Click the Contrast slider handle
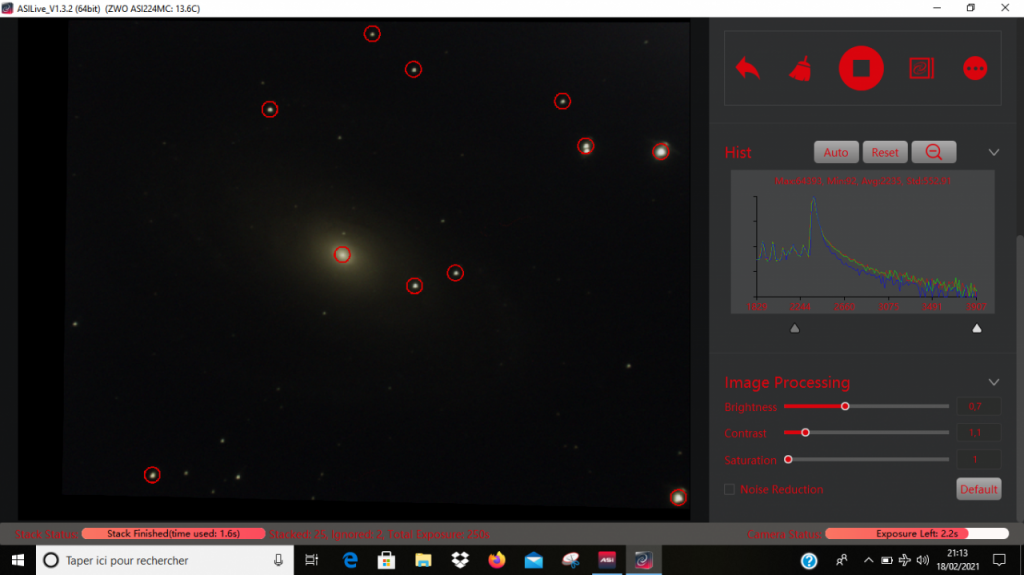This screenshot has height=575, width=1024. point(805,433)
